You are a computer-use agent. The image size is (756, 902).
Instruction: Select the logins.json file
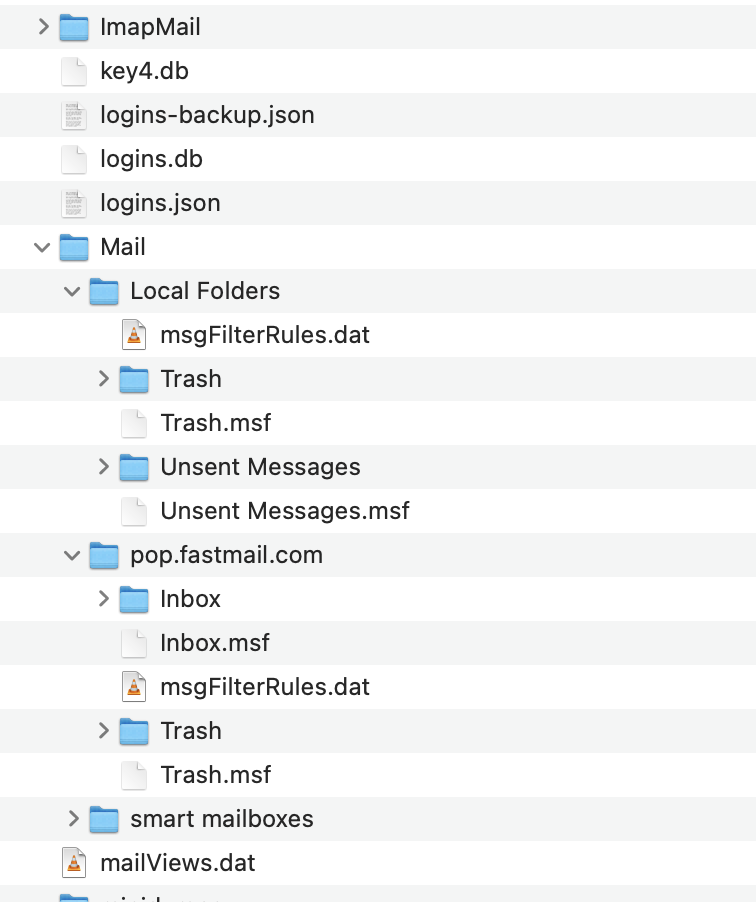[160, 203]
